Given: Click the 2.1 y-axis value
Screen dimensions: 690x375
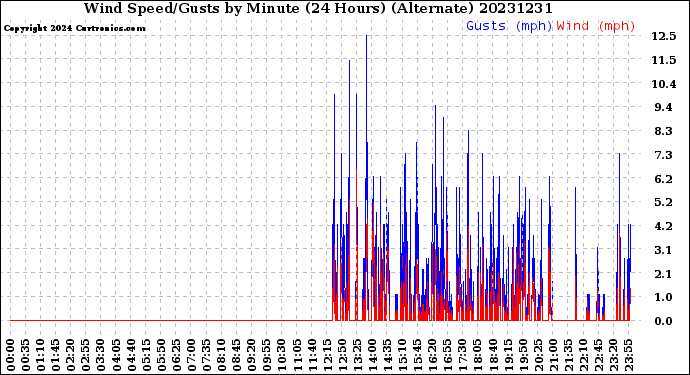Looking at the screenshot, I should (664, 274).
